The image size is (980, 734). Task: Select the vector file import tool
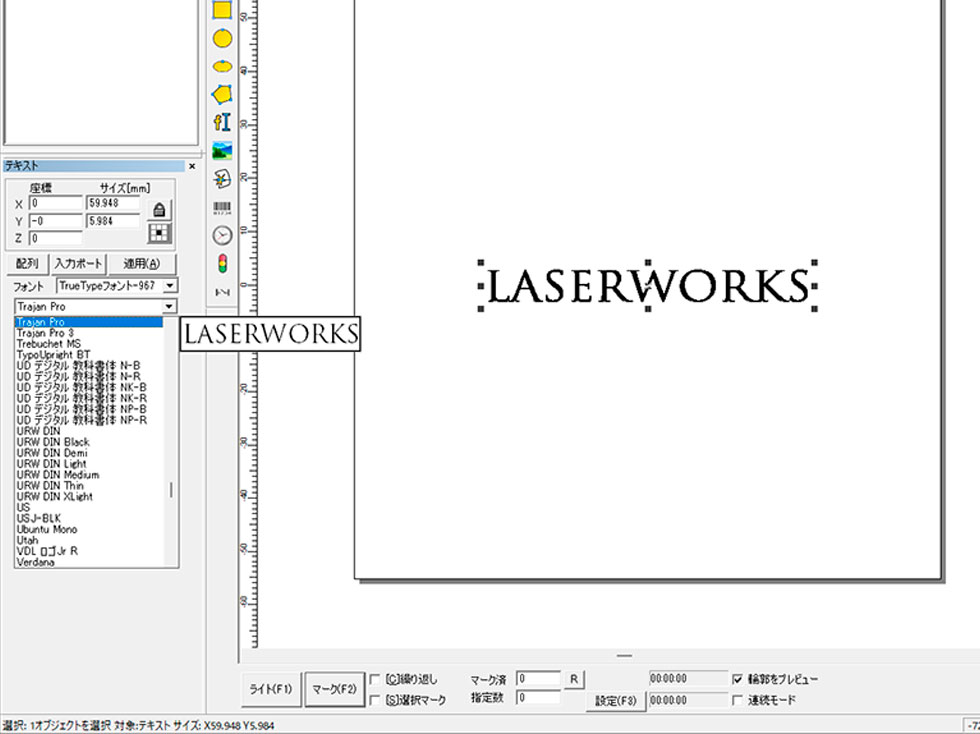point(222,179)
